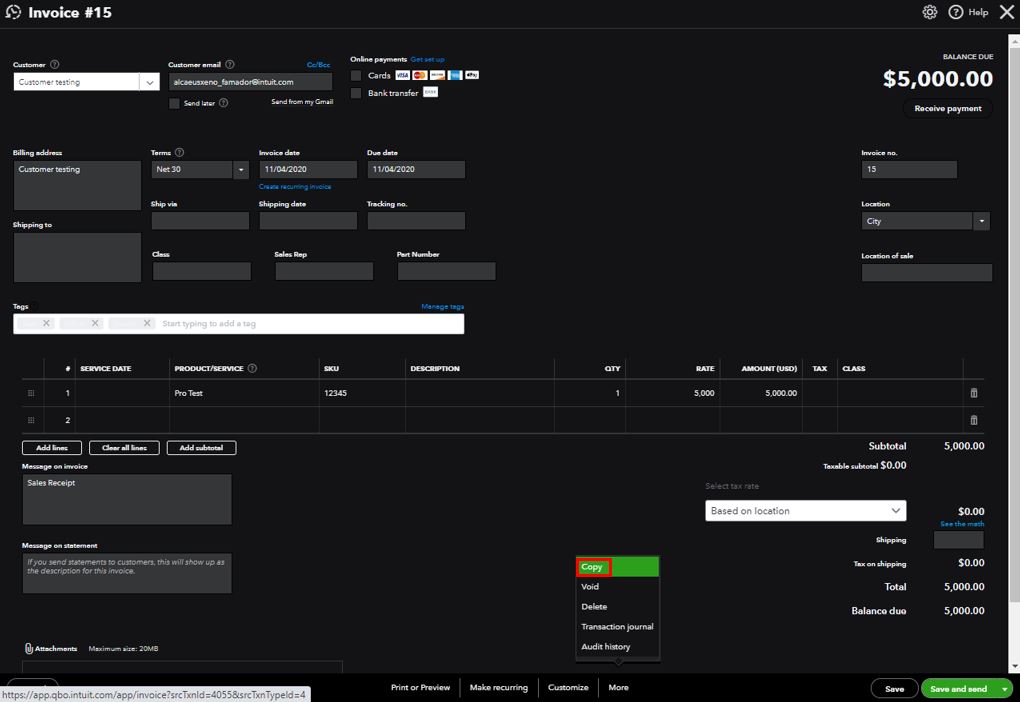The height and width of the screenshot is (702, 1020).
Task: Open the Based on location tax dropdown
Action: [x=895, y=511]
